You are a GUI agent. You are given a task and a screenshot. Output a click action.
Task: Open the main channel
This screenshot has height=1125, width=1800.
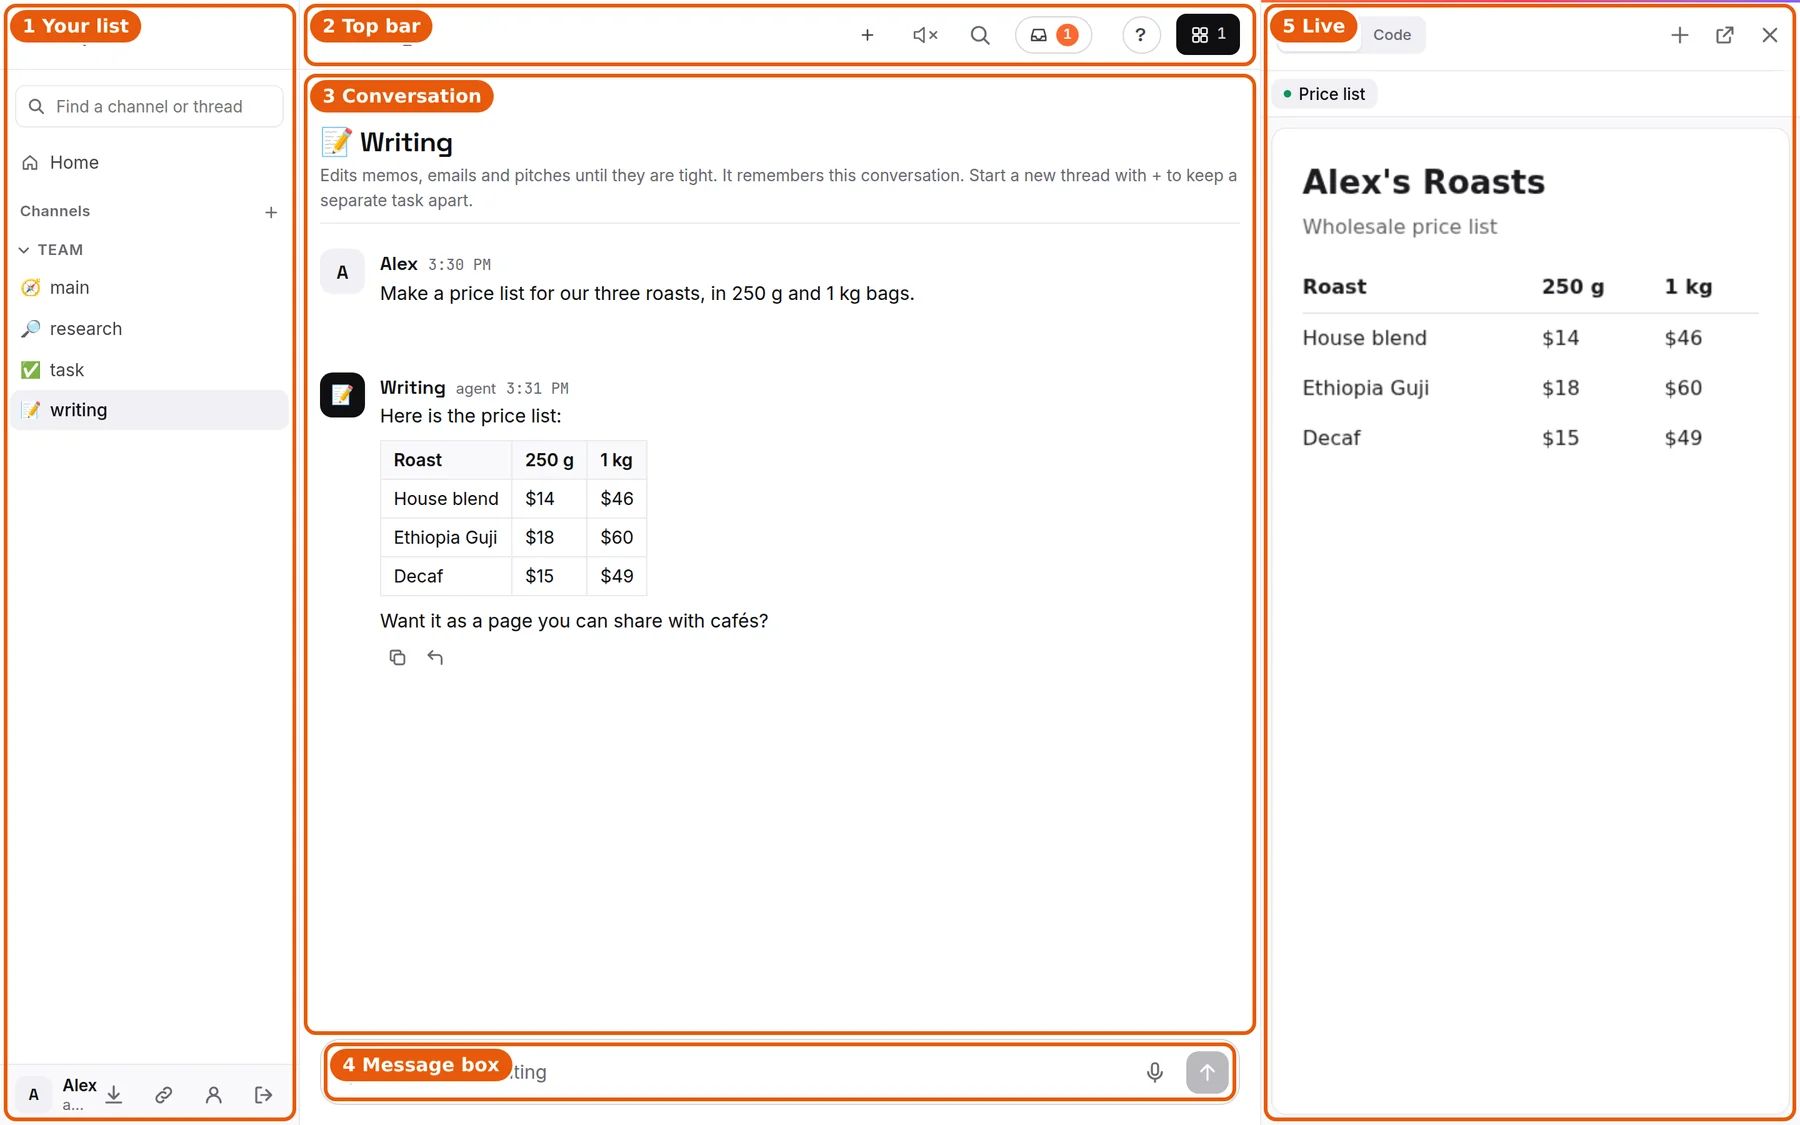pyautogui.click(x=150, y=288)
